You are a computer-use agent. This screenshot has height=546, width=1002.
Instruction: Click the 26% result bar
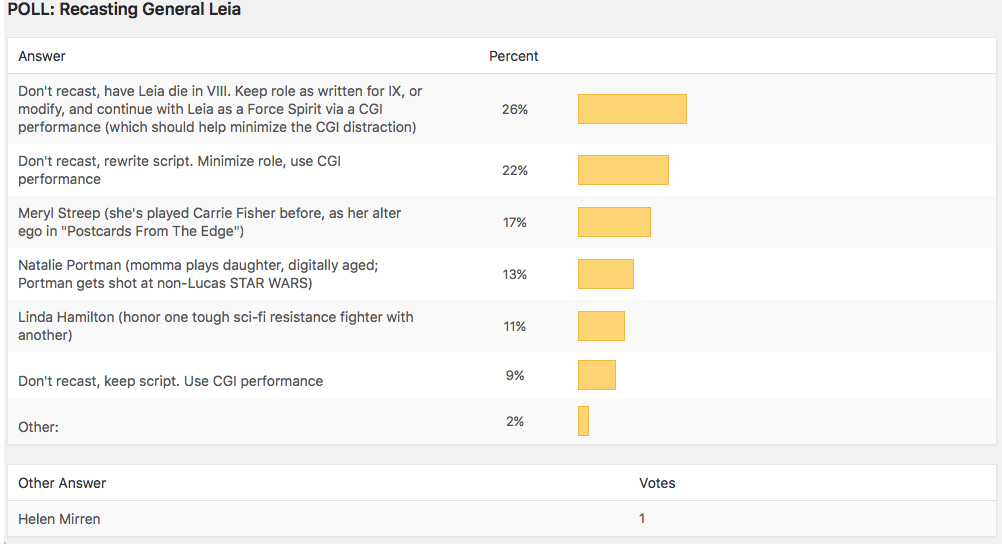point(632,109)
